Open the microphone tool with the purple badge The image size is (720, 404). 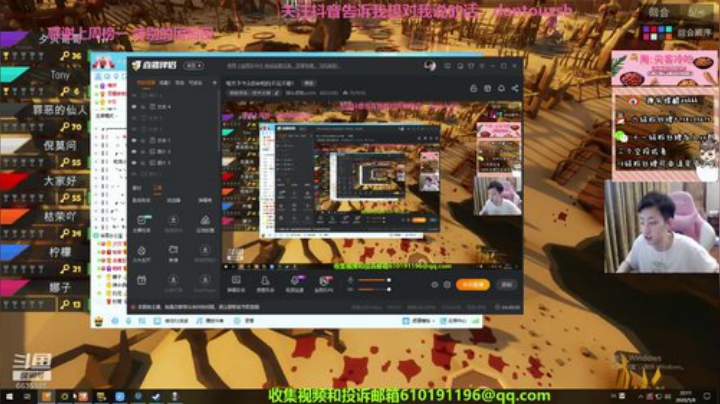coord(295,284)
